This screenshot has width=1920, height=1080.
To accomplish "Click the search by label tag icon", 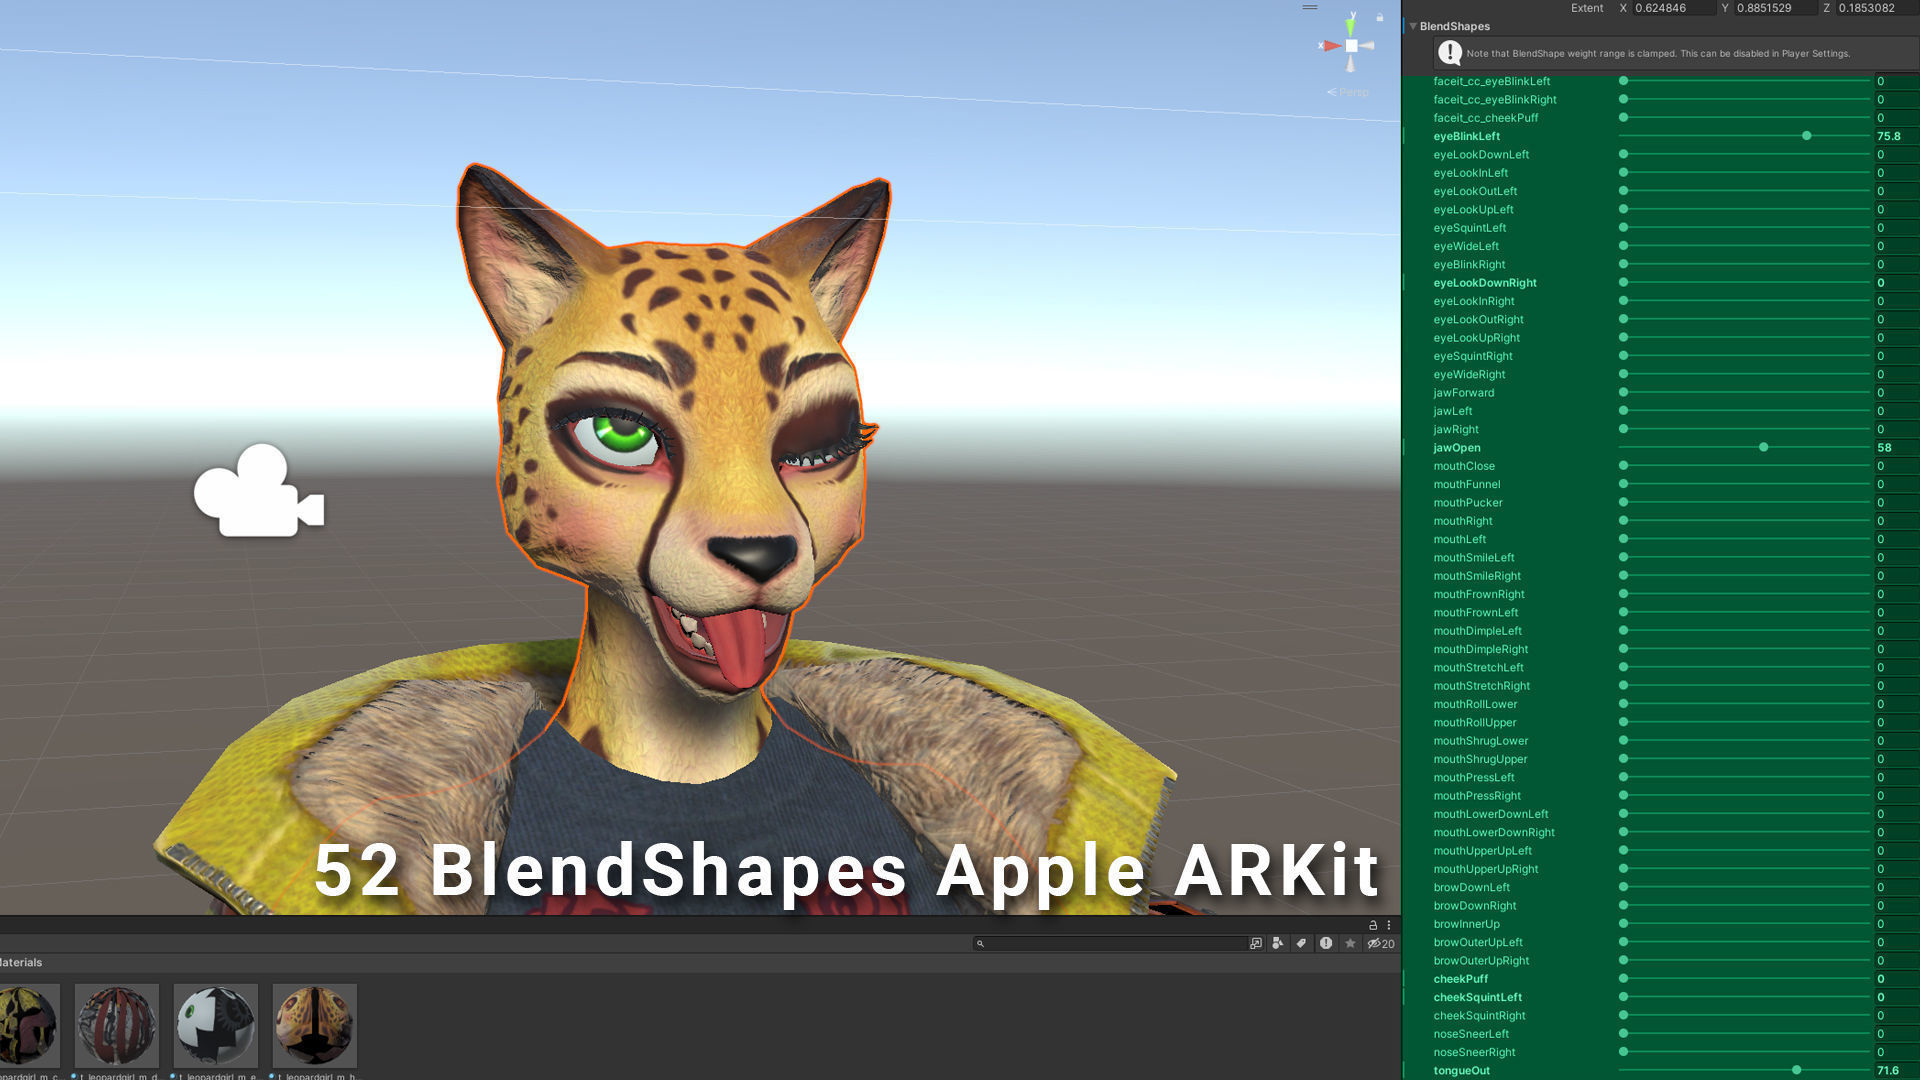I will point(1301,943).
